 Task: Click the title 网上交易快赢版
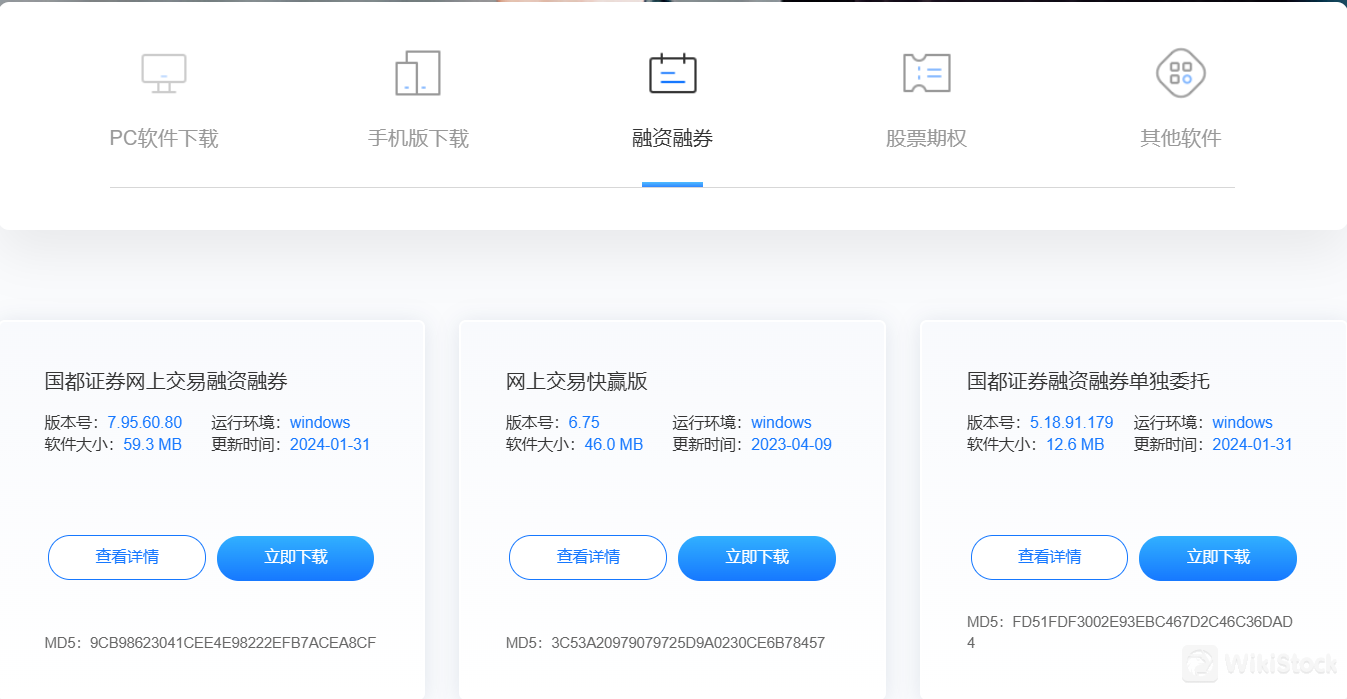(x=577, y=381)
